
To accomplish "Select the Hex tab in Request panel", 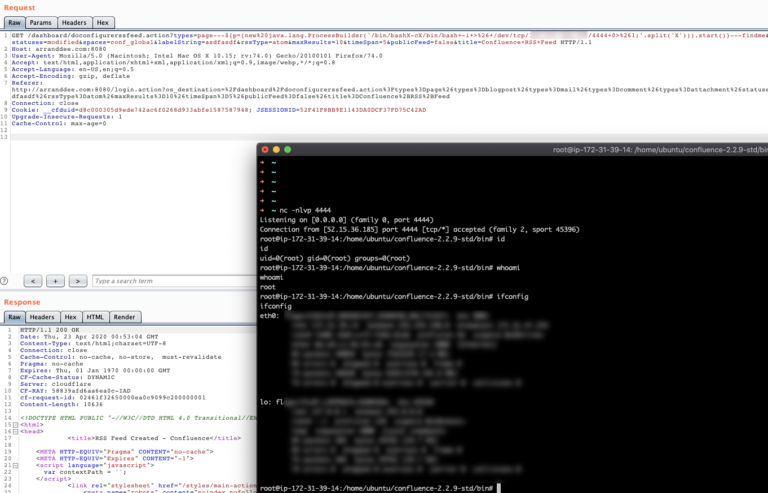I will [x=103, y=21].
